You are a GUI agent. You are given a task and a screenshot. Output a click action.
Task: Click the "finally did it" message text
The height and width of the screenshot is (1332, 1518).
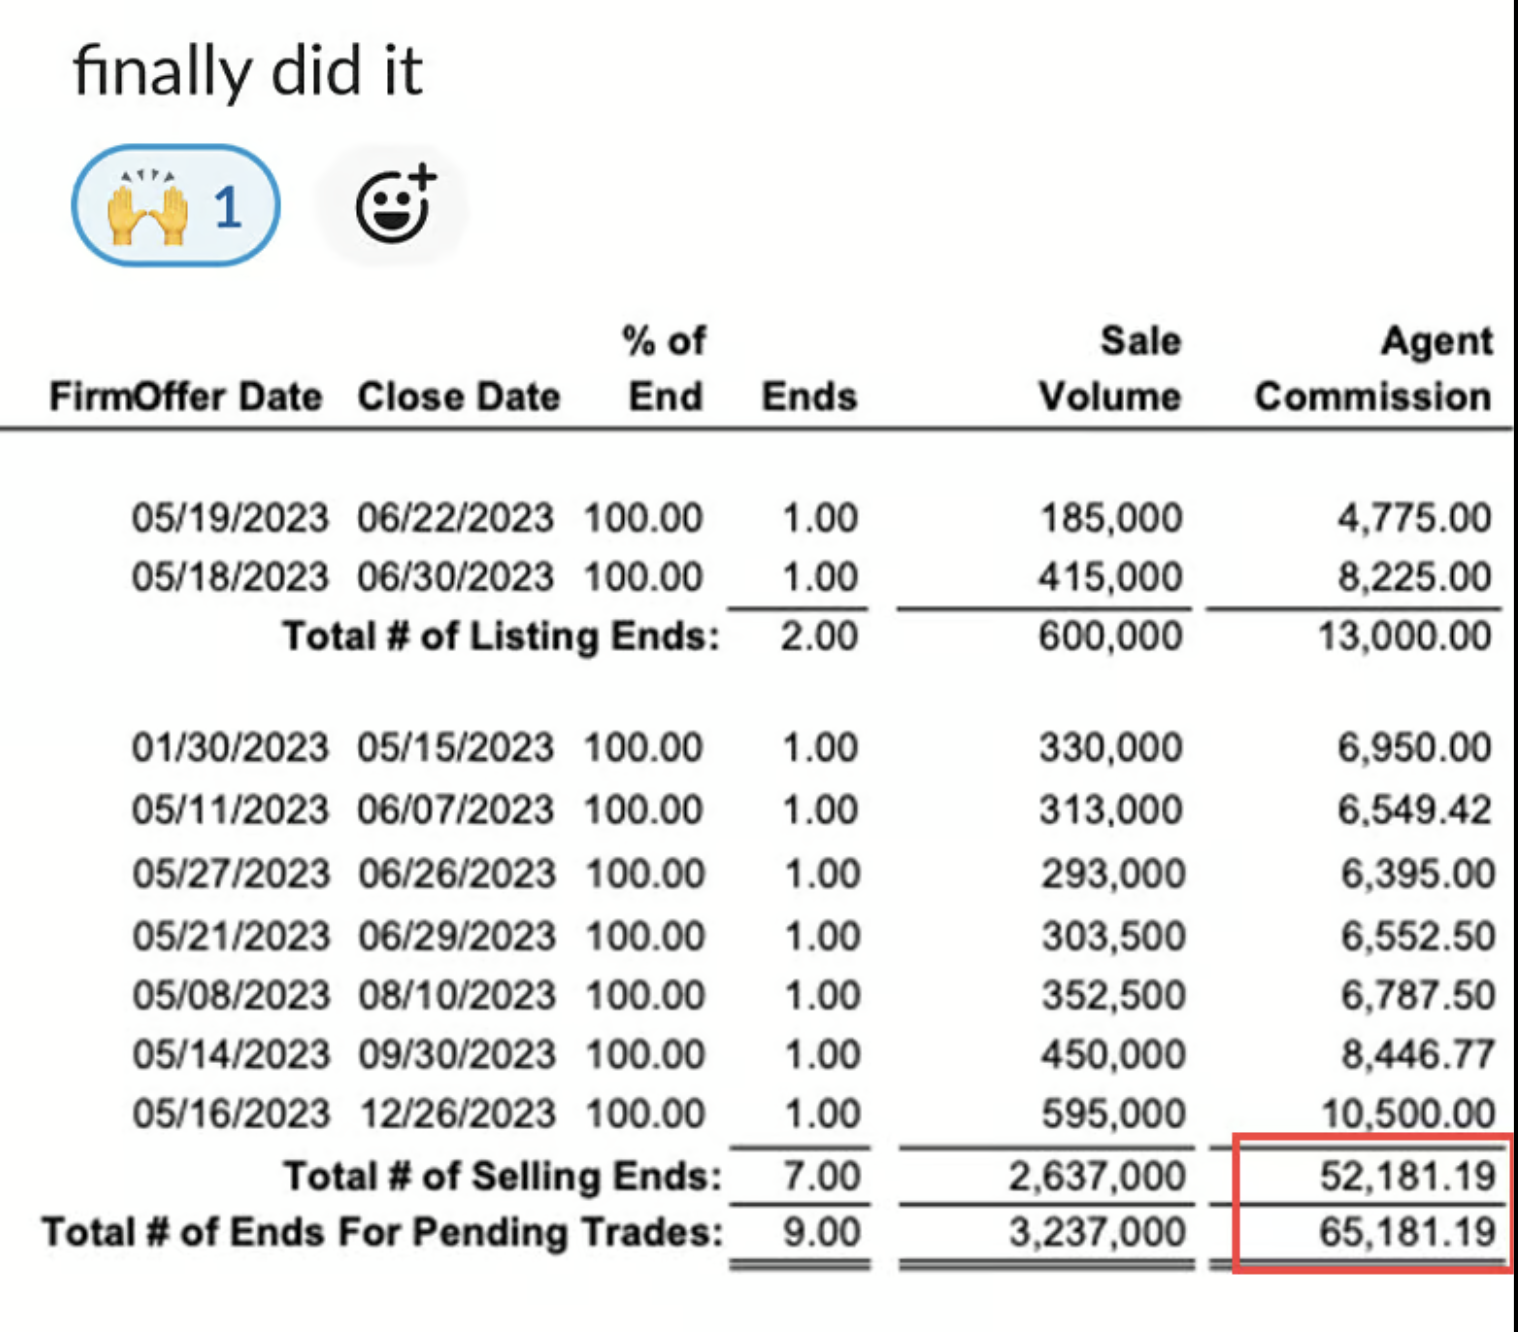tap(248, 71)
